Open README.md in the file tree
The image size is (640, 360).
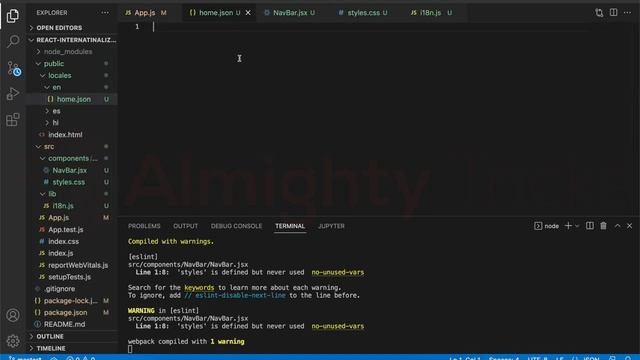(72, 324)
